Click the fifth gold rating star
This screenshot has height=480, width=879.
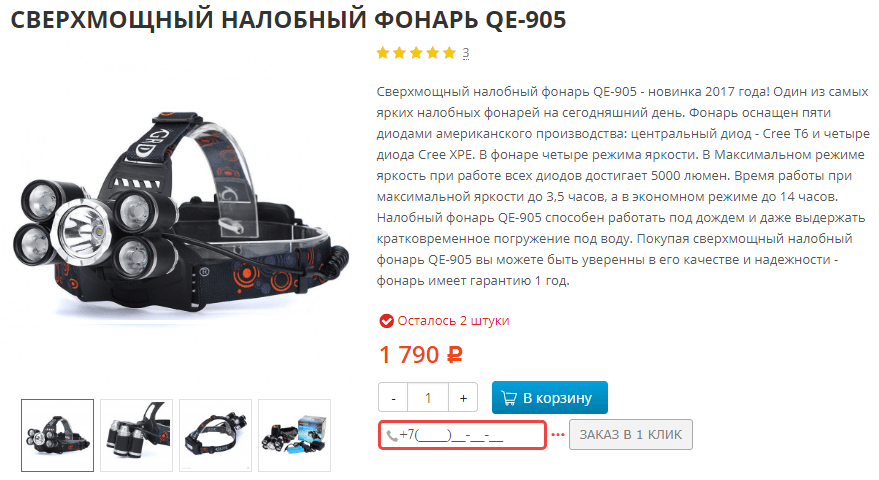click(449, 53)
